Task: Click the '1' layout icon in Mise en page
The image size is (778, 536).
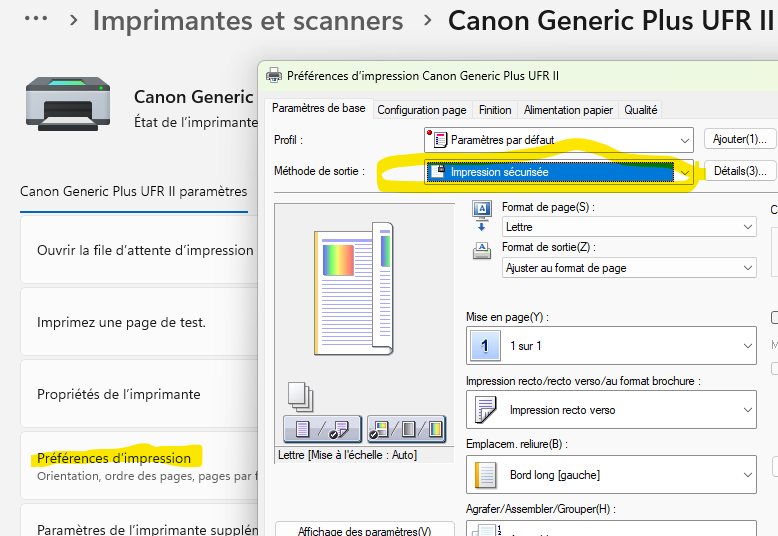Action: click(x=485, y=345)
